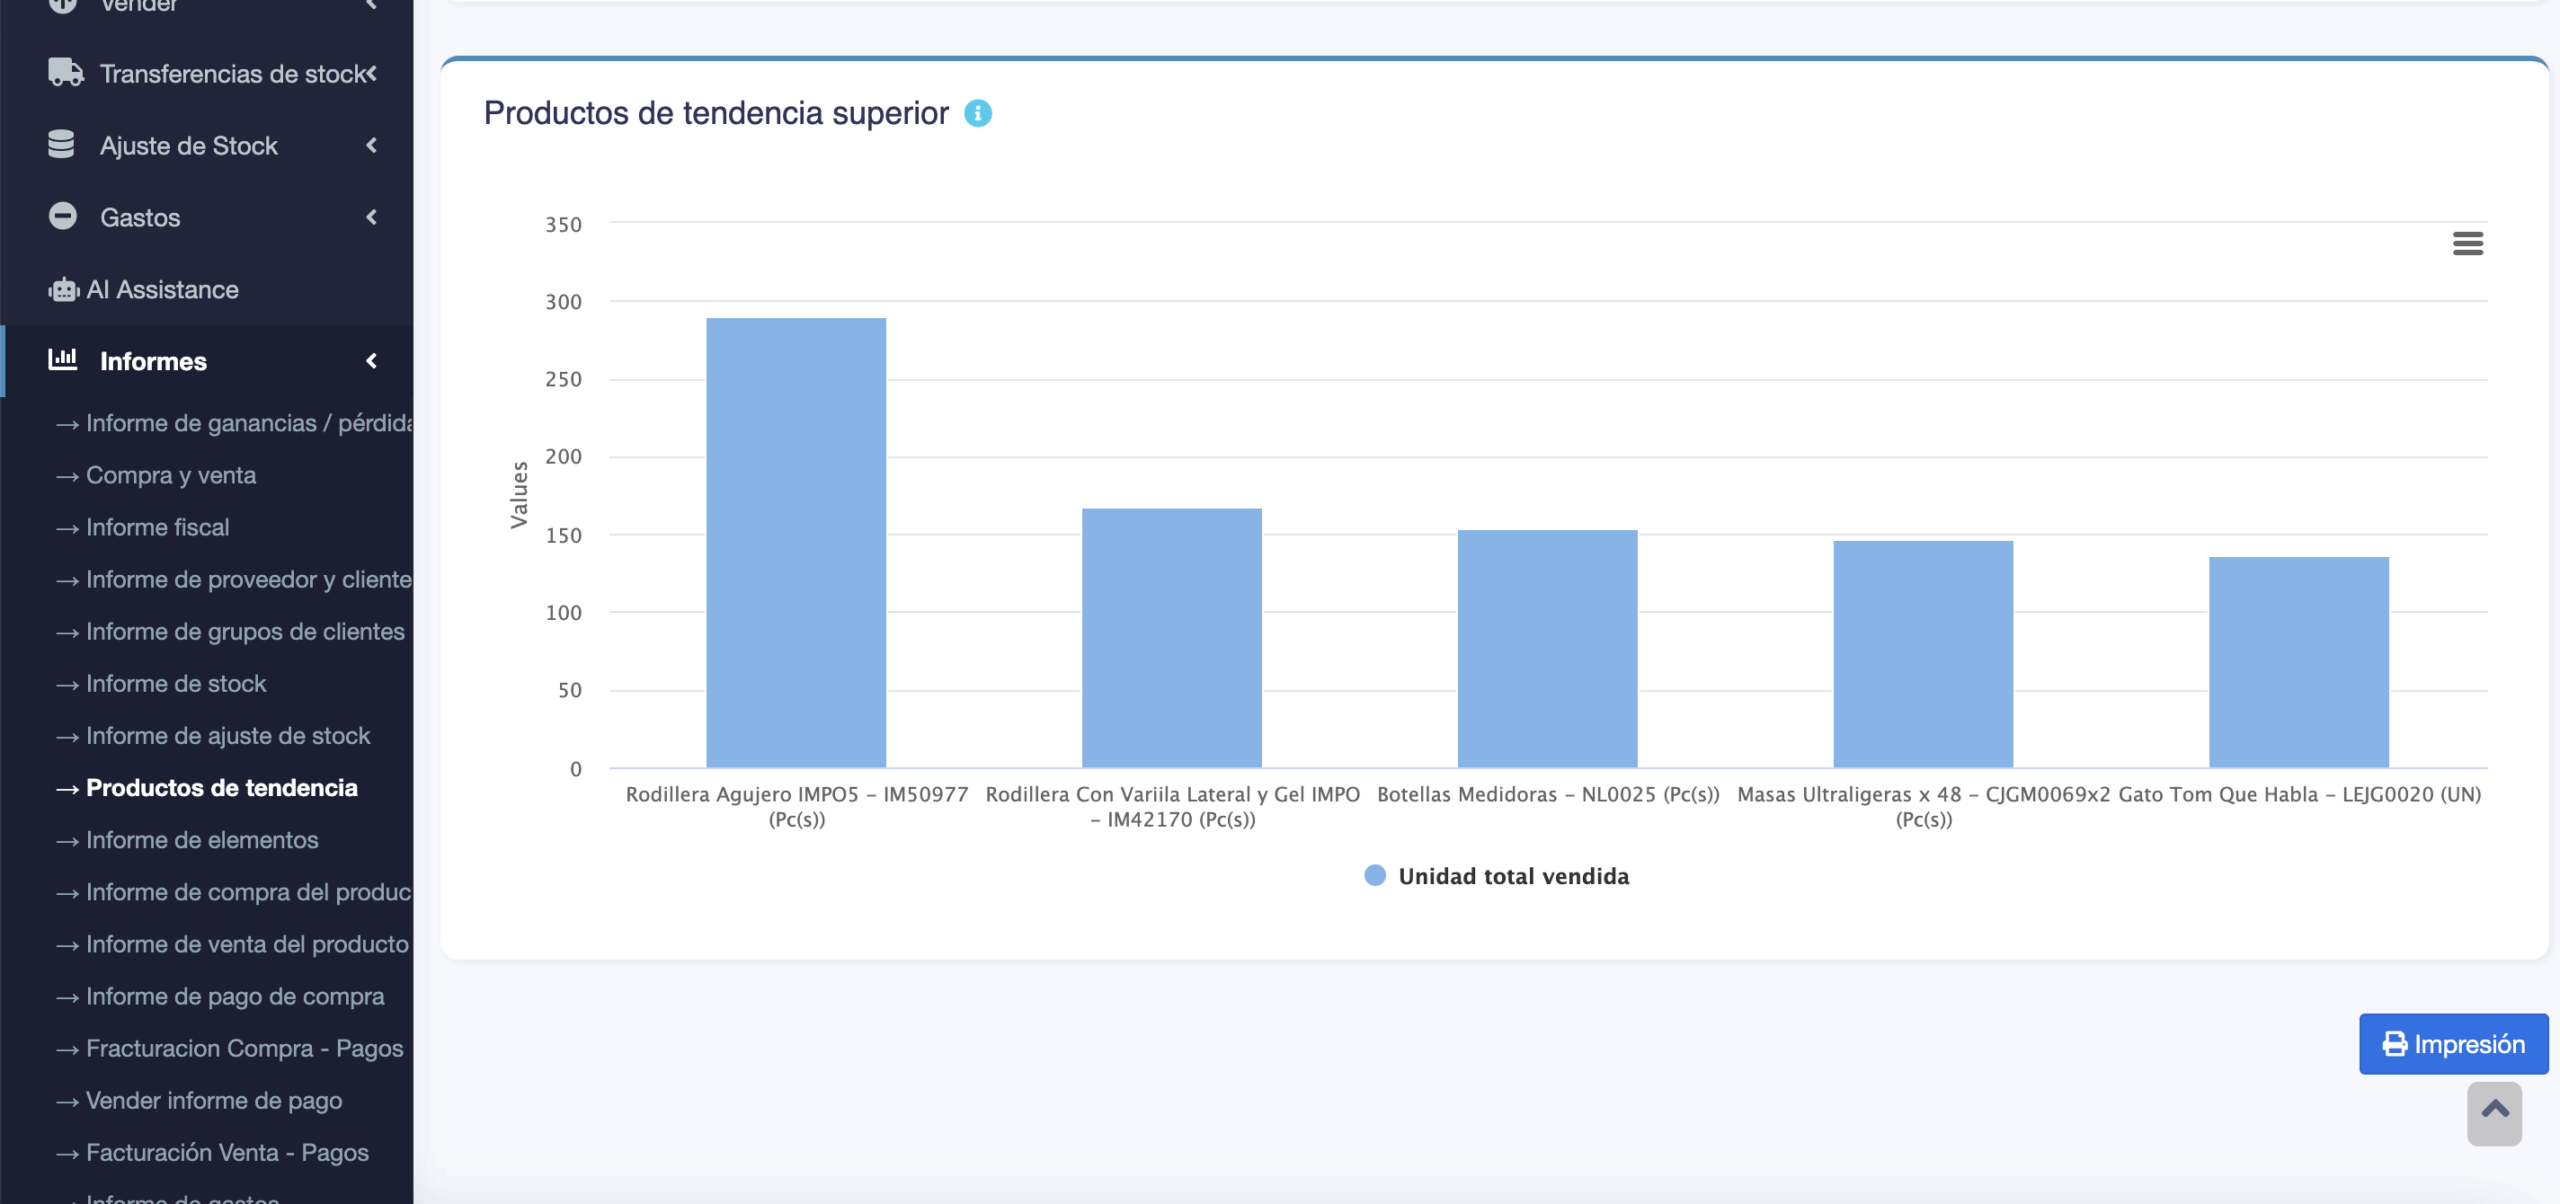This screenshot has height=1204, width=2560.
Task: Click the truck icon for Transferencias de stock
Action: click(x=65, y=73)
